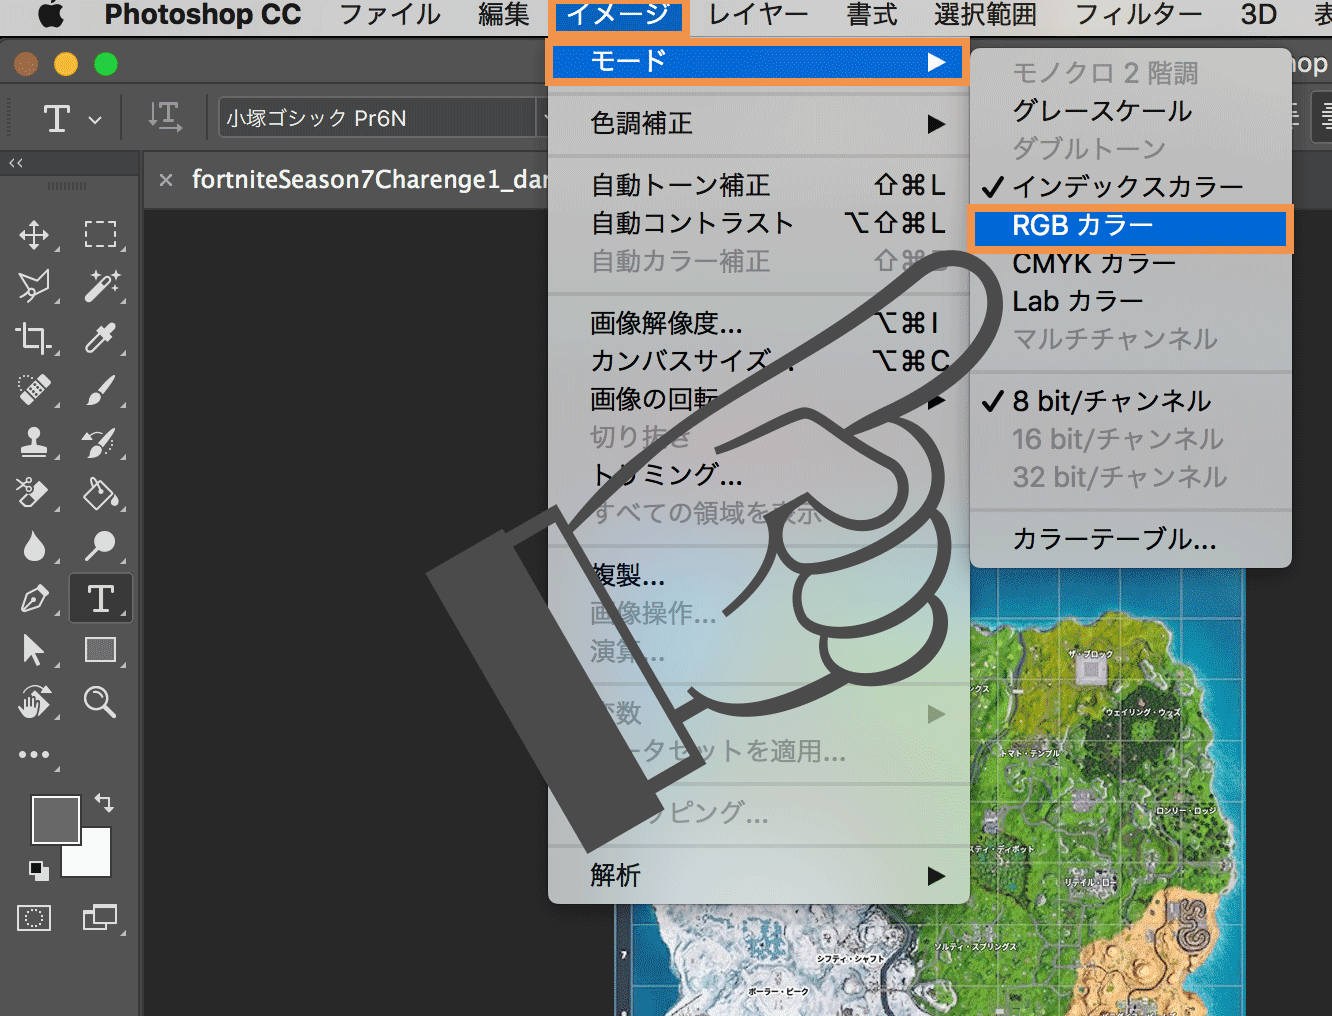Select CMYK カラー mode
This screenshot has width=1332, height=1016.
(x=1131, y=264)
